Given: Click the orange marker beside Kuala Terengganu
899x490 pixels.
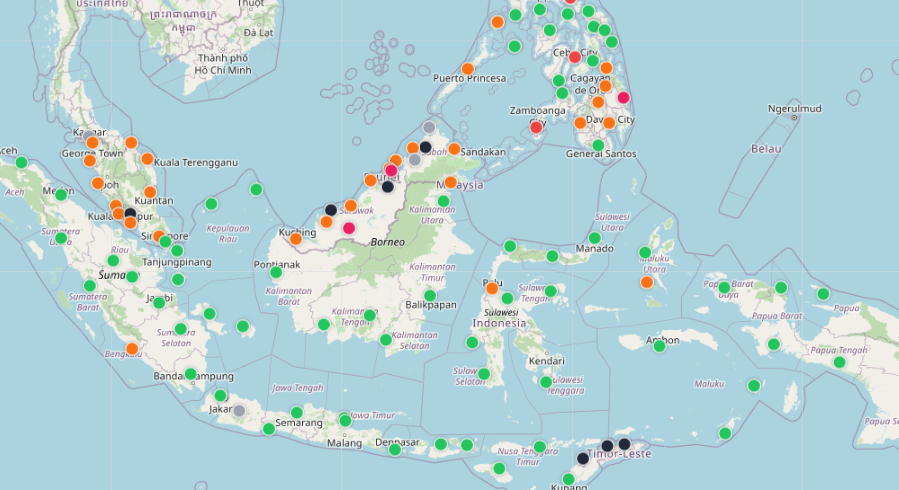Looking at the screenshot, I should (147, 159).
